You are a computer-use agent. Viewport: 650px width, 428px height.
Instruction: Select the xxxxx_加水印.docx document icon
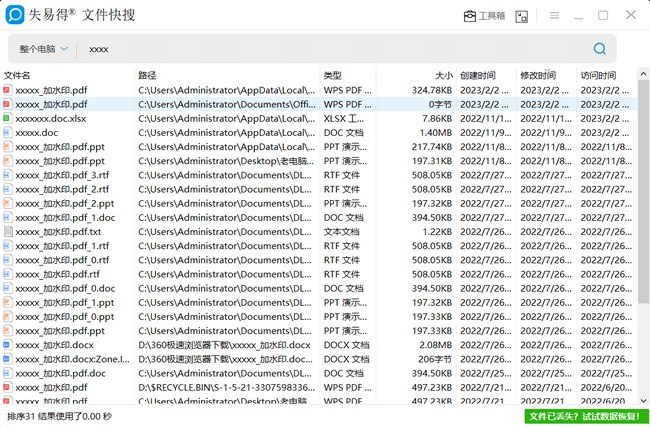point(7,345)
